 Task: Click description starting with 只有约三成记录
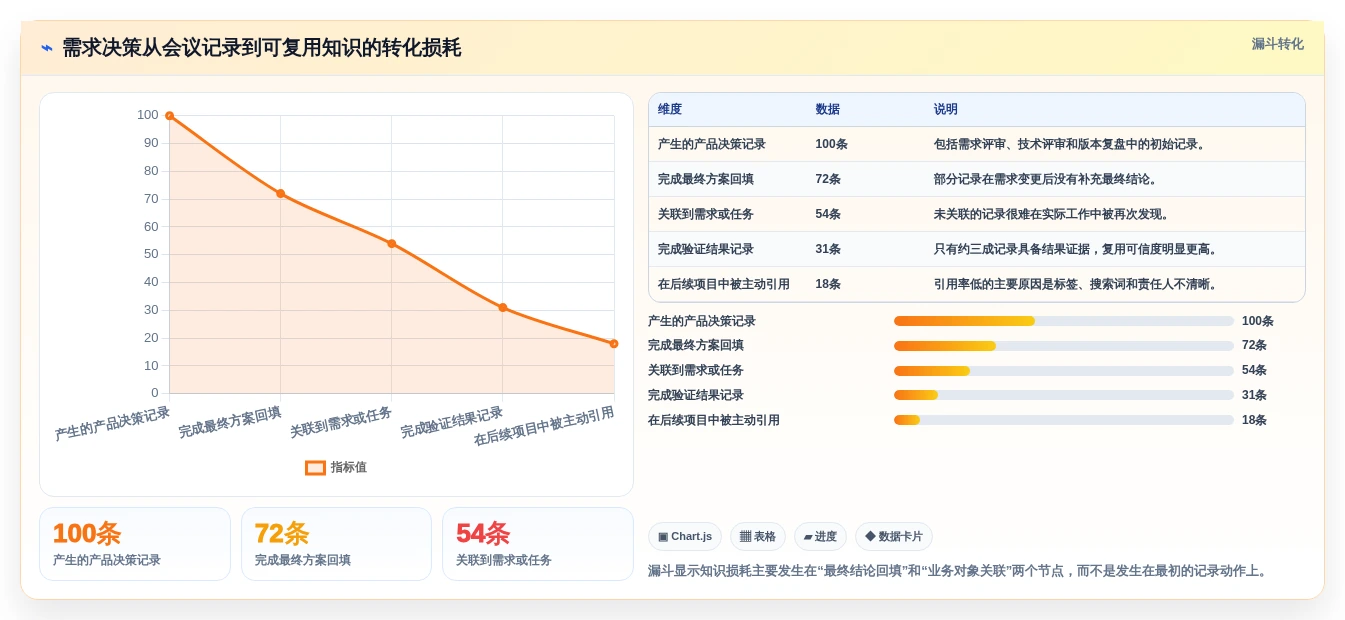click(x=1077, y=249)
